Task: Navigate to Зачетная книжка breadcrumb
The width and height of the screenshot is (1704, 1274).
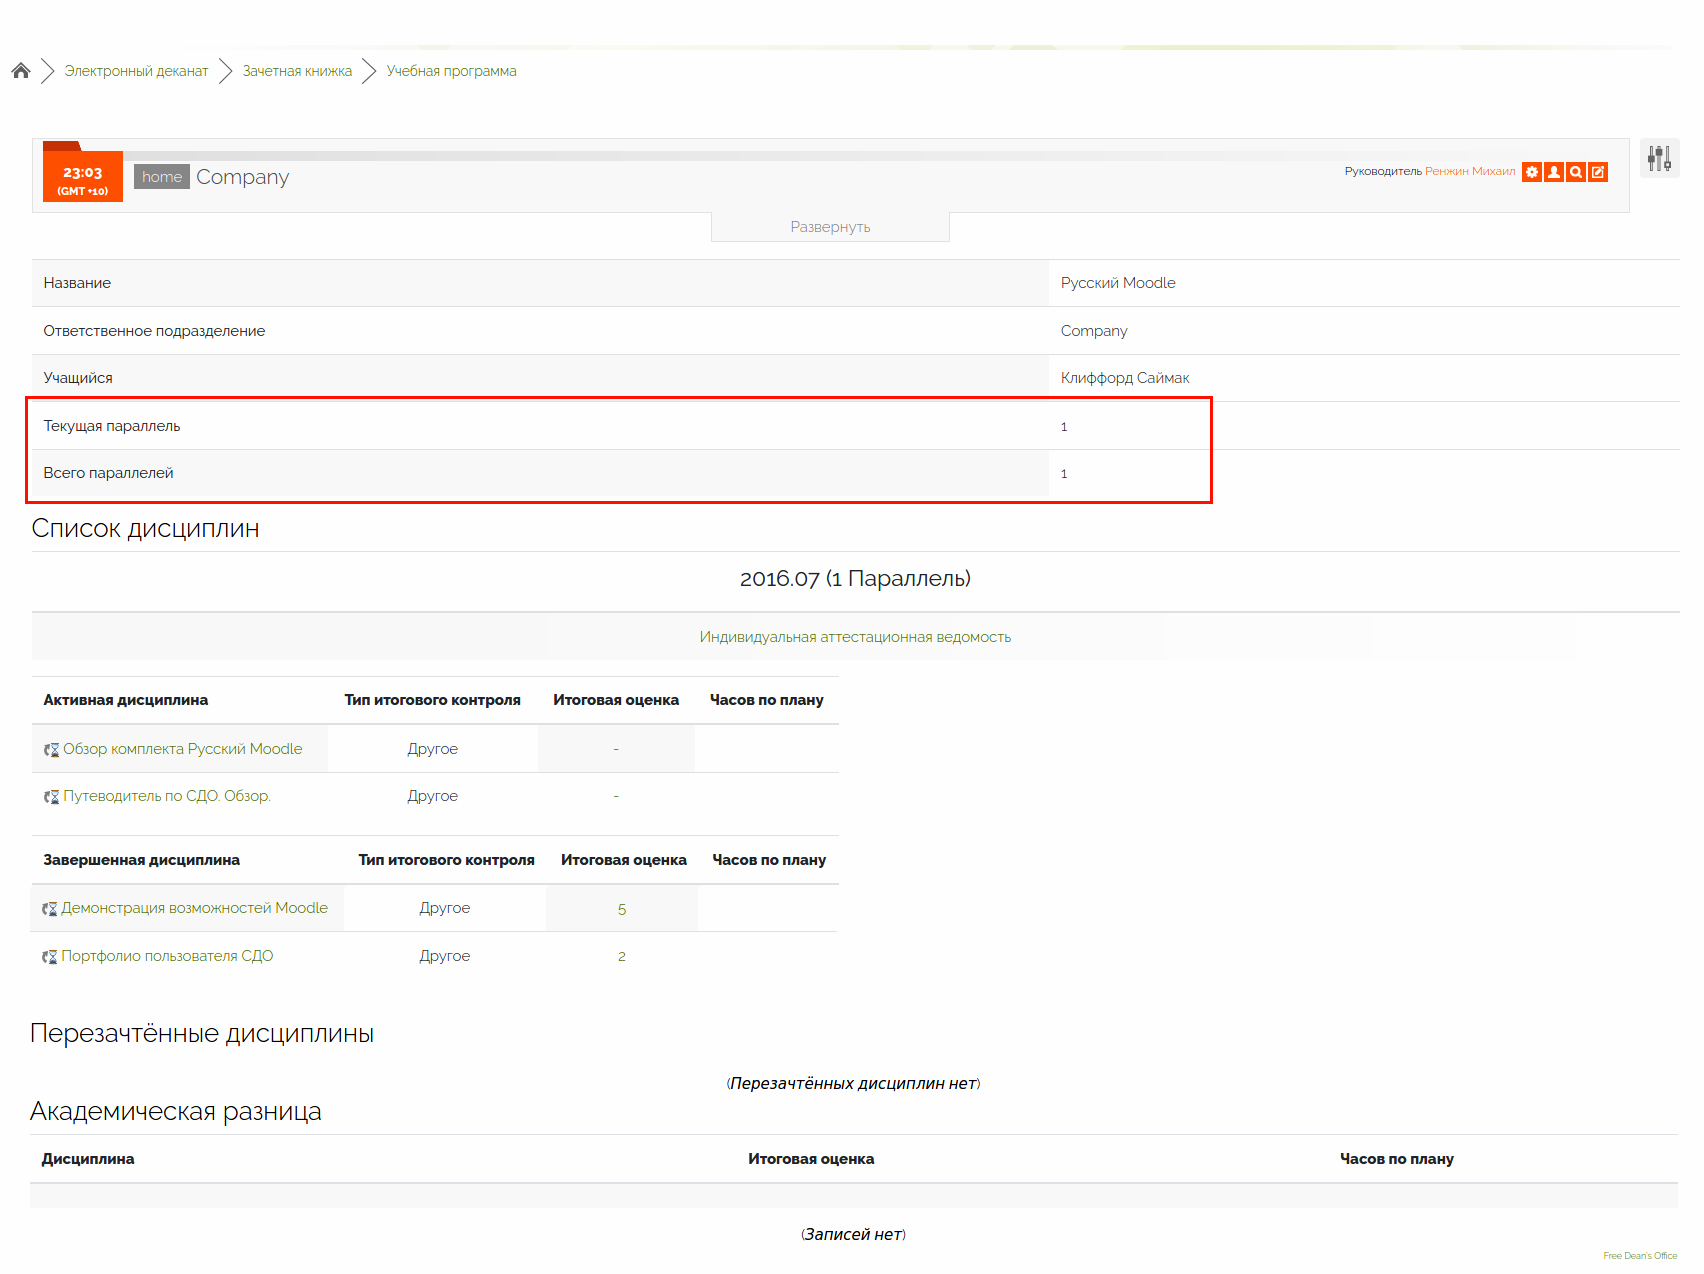Action: 297,71
